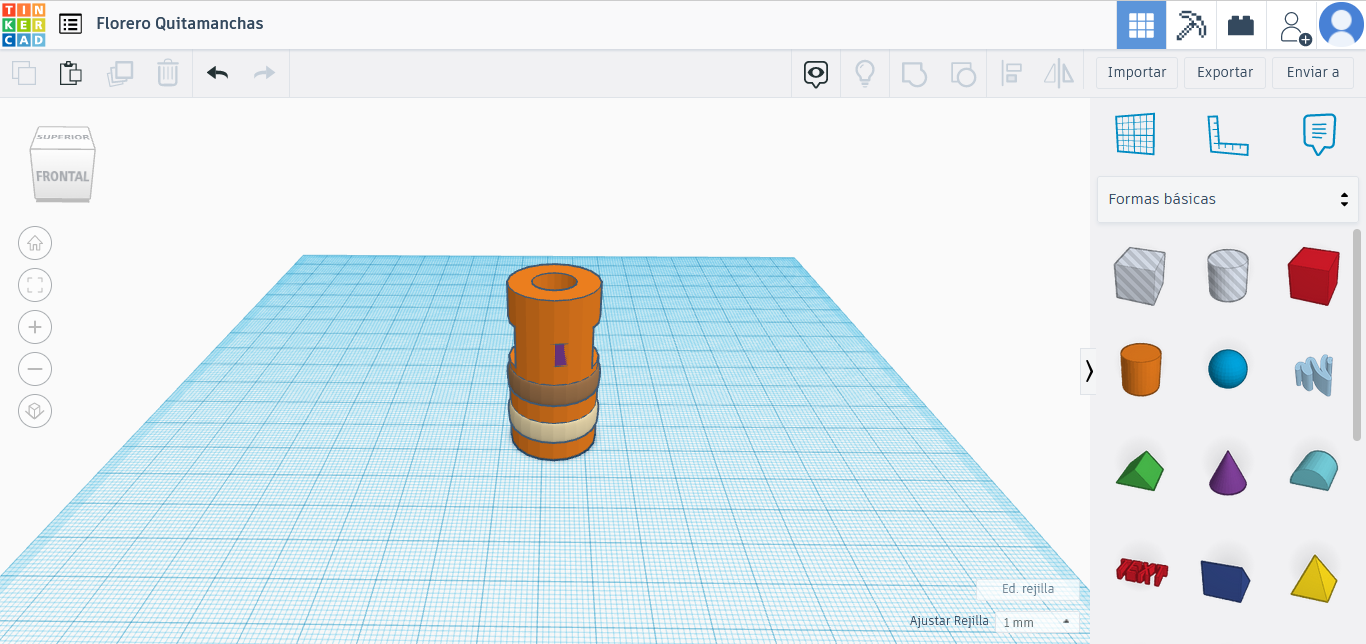Rename the design title Florero Quitamanchas
Image resolution: width=1366 pixels, height=644 pixels.
(x=180, y=23)
